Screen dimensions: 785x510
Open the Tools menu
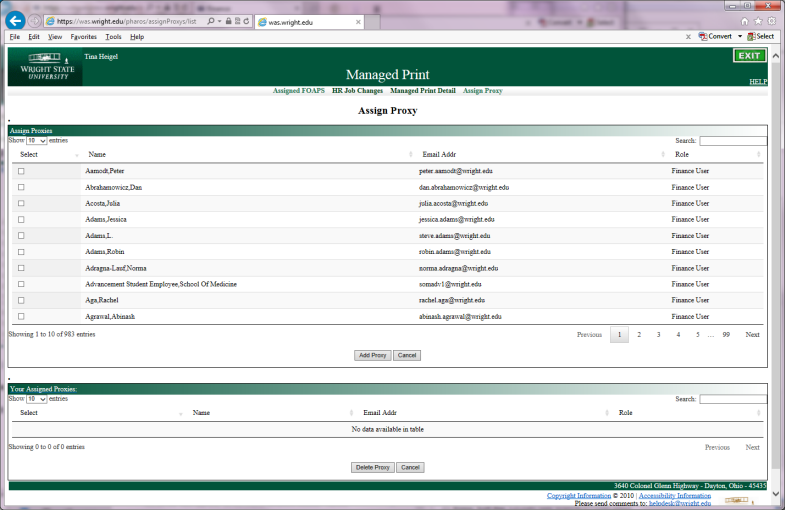[x=113, y=37]
